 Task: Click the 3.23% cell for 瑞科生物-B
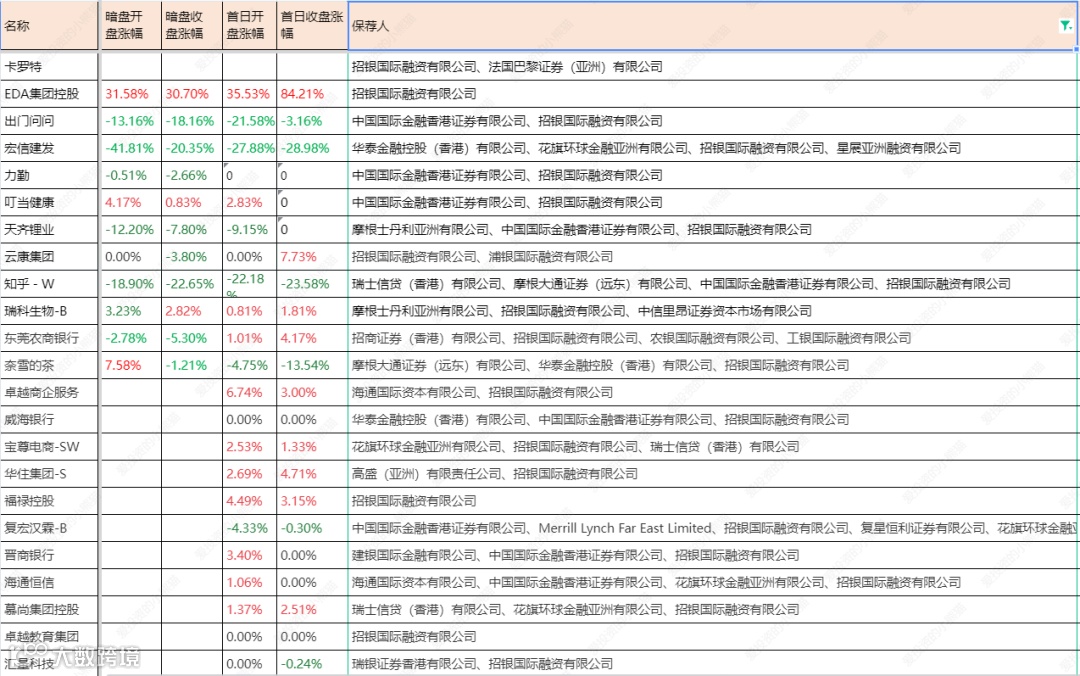click(131, 311)
